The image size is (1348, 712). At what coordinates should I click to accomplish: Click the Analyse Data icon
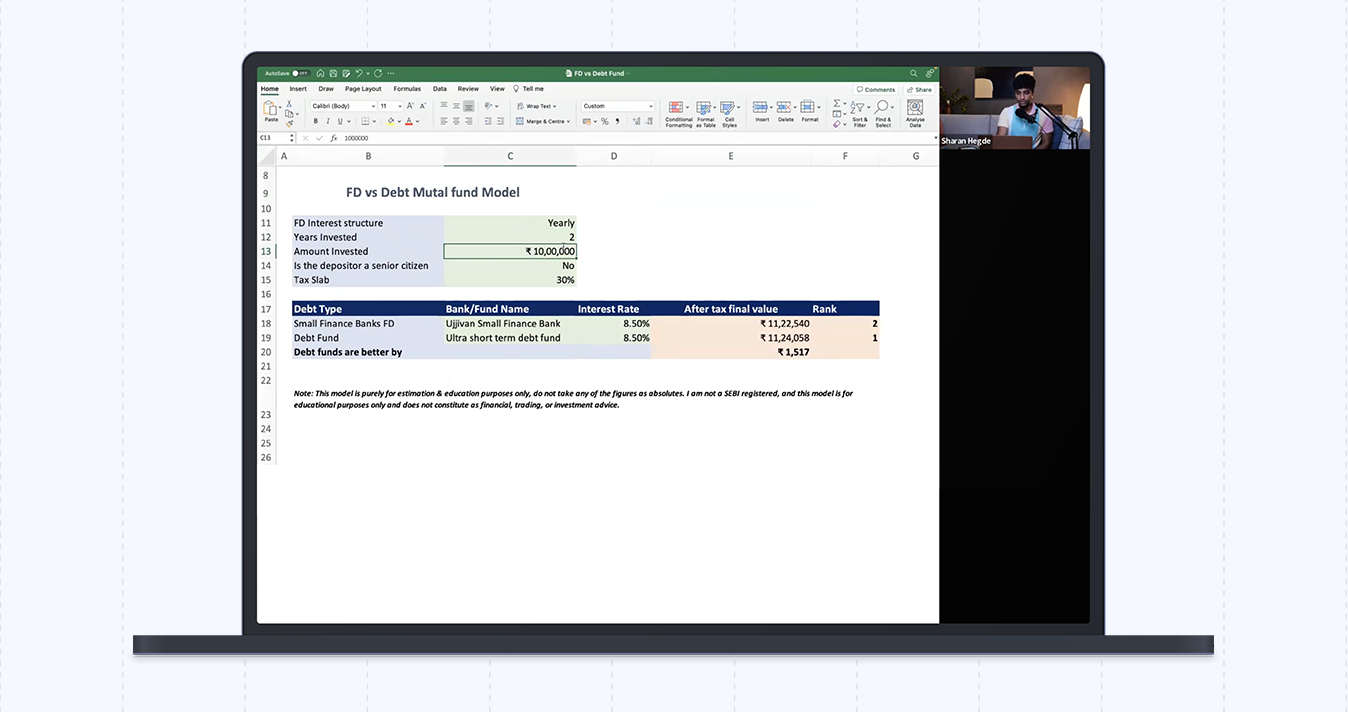click(915, 113)
